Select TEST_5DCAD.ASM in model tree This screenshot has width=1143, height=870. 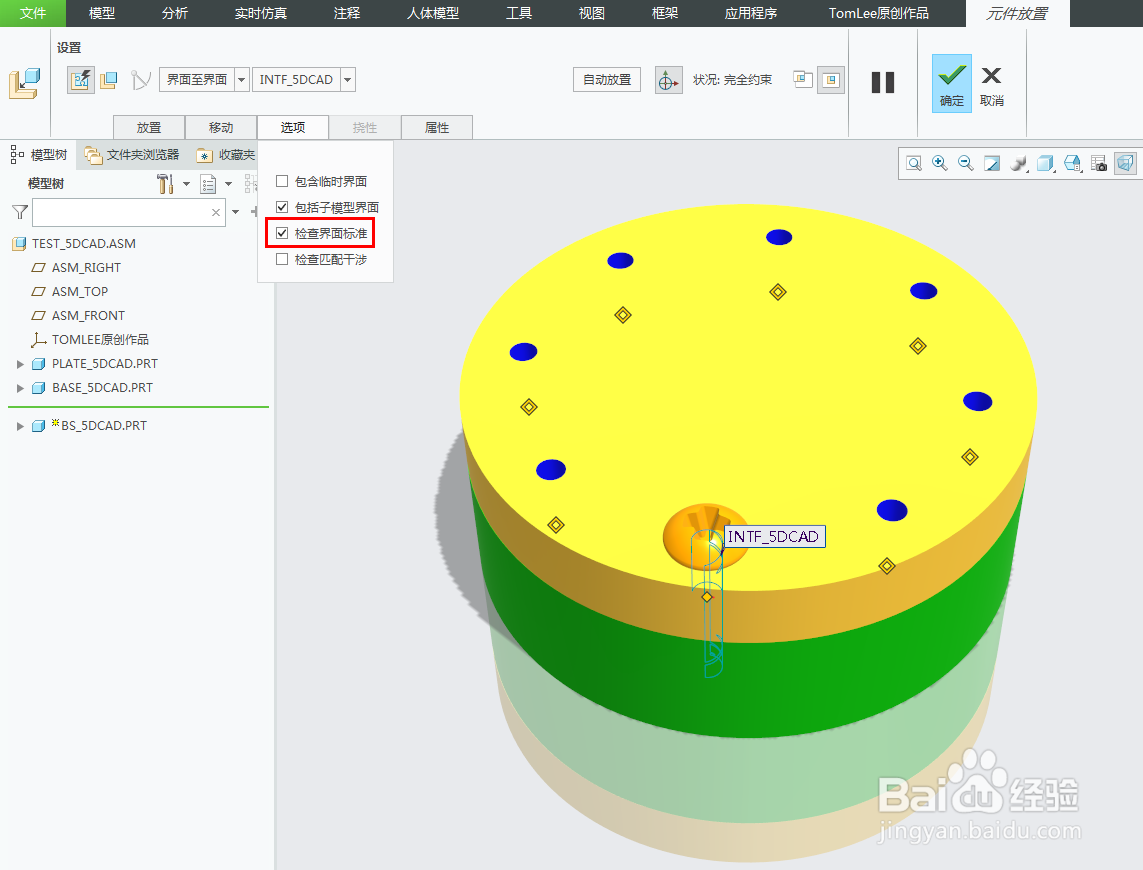tap(84, 244)
